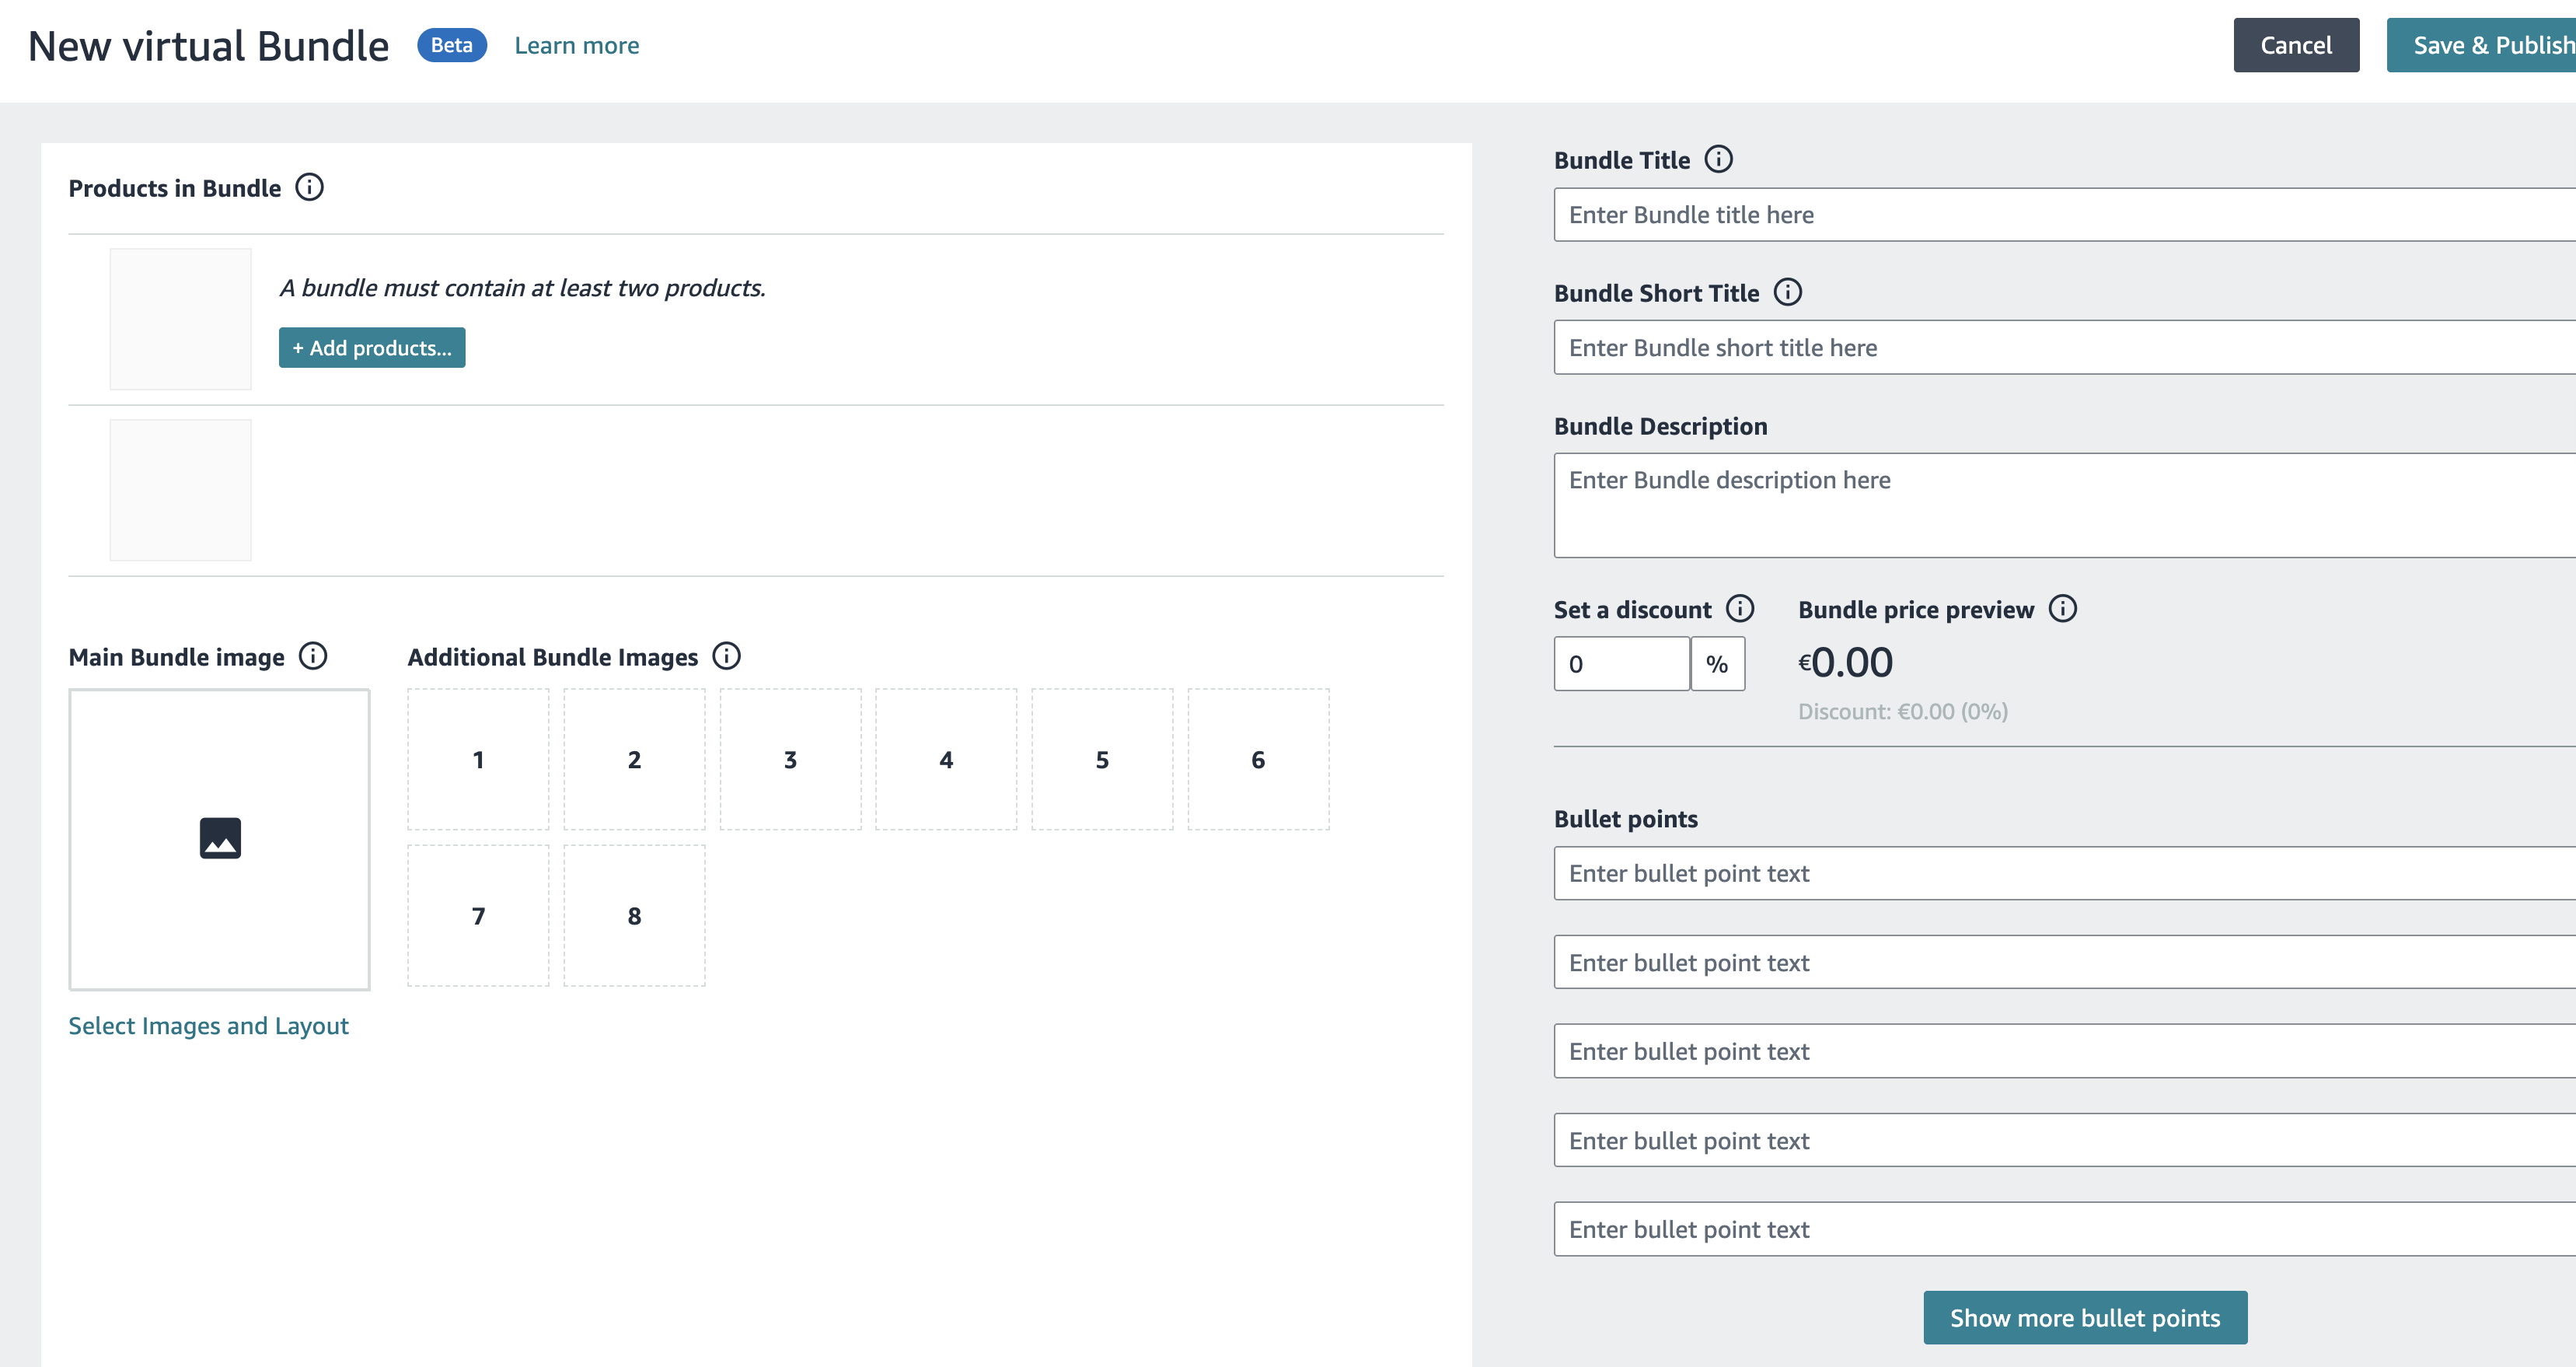Select additional image slot 8
The width and height of the screenshot is (2576, 1367).
[x=634, y=915]
